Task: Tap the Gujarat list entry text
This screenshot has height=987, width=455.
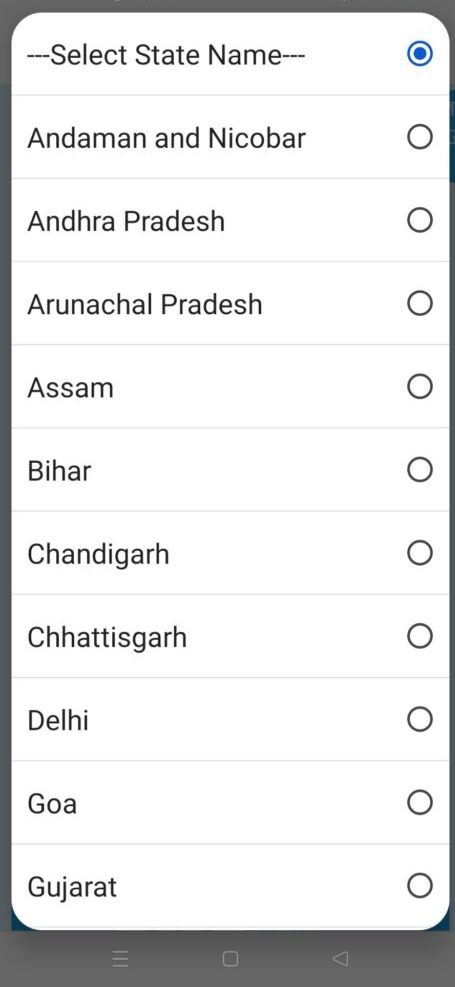Action: pos(72,888)
